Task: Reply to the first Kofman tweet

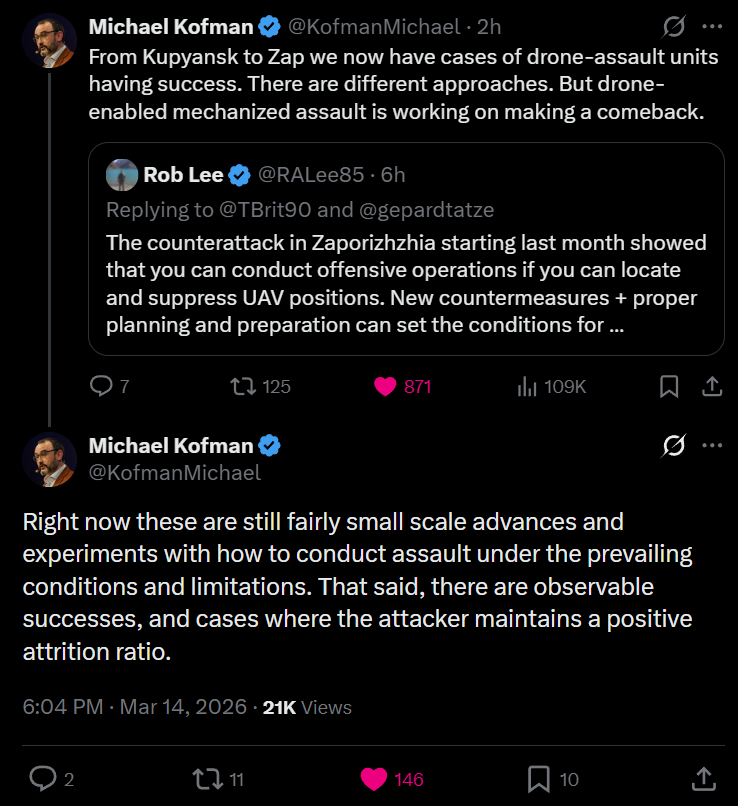Action: point(101,386)
